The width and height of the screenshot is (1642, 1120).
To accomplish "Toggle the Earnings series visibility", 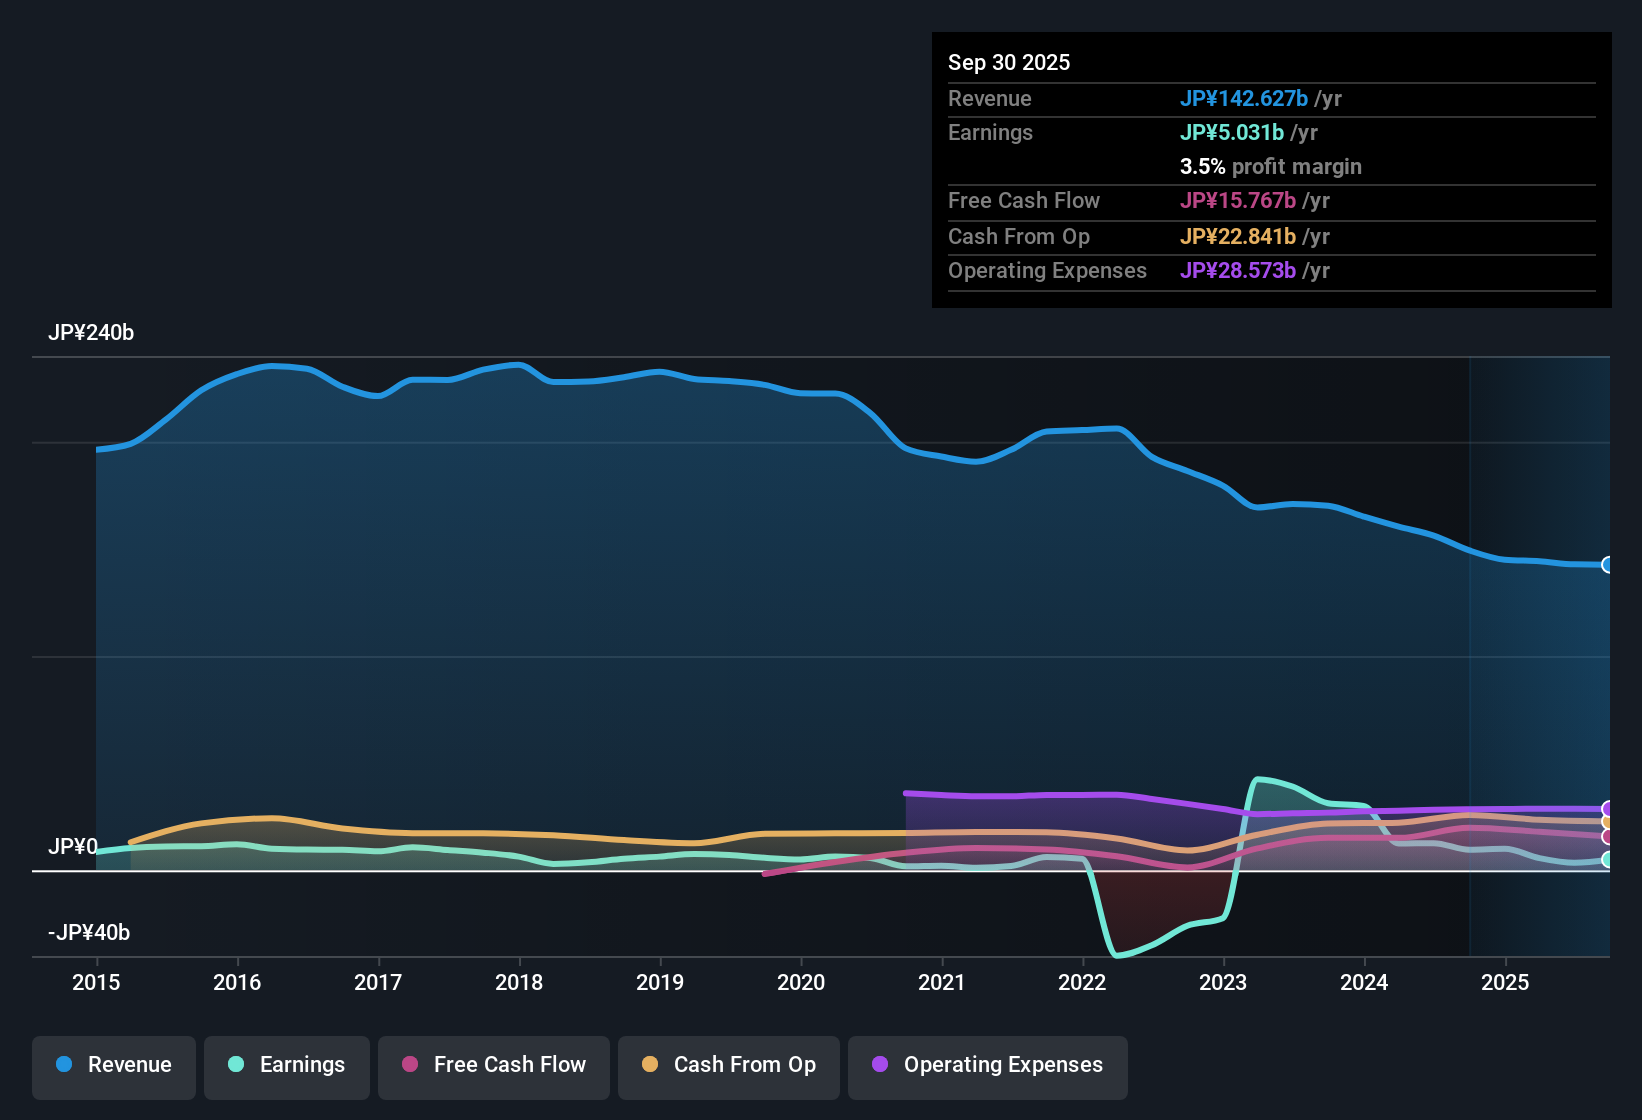I will [286, 1065].
